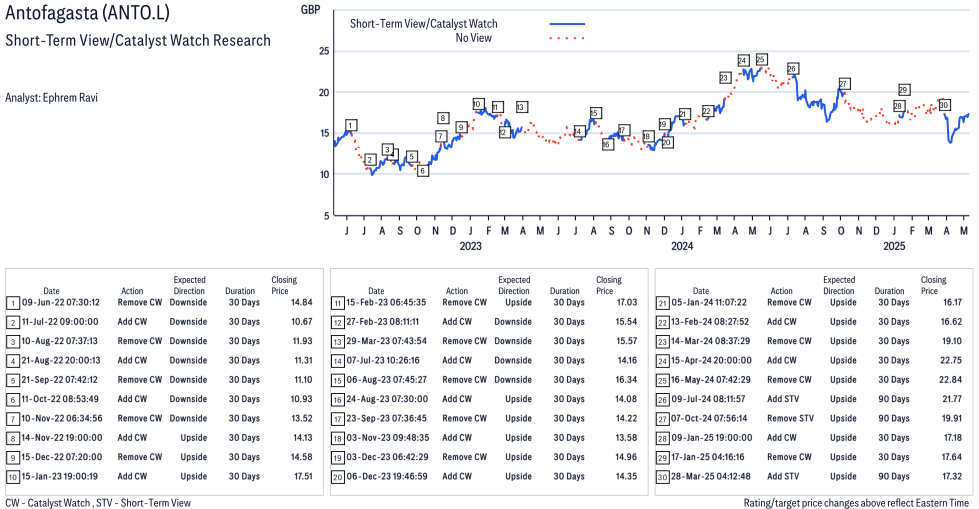Select table row number box 26

pyautogui.click(x=662, y=400)
